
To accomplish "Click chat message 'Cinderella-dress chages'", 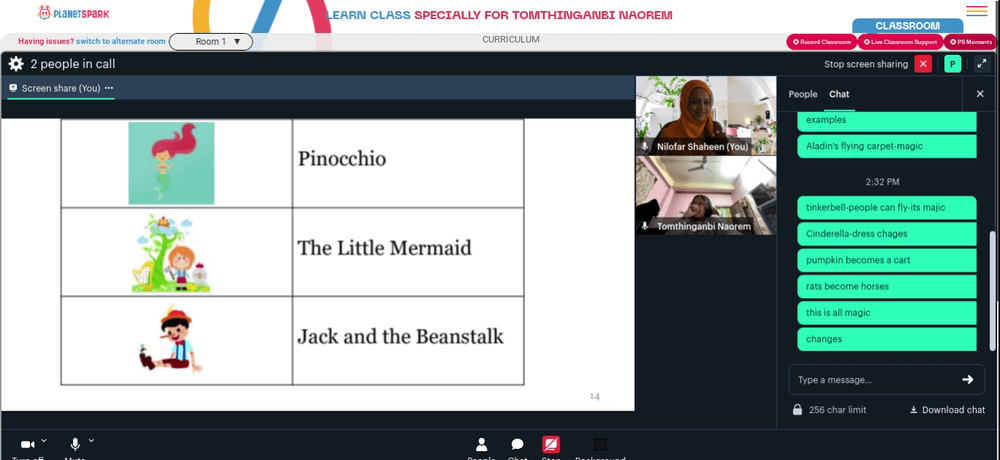I will (886, 234).
